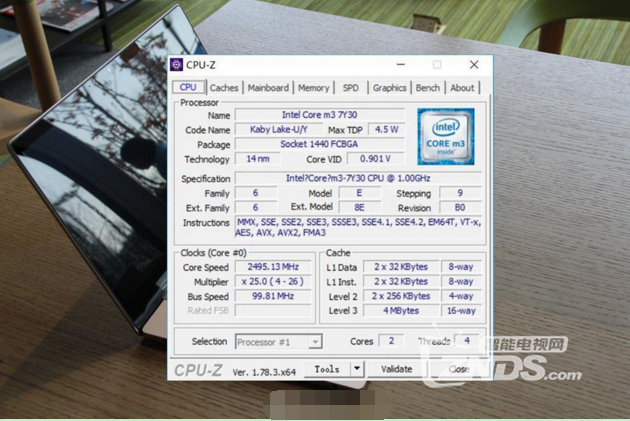Click the Level 3 value 4 MBytes
630x421 pixels.
click(x=401, y=311)
